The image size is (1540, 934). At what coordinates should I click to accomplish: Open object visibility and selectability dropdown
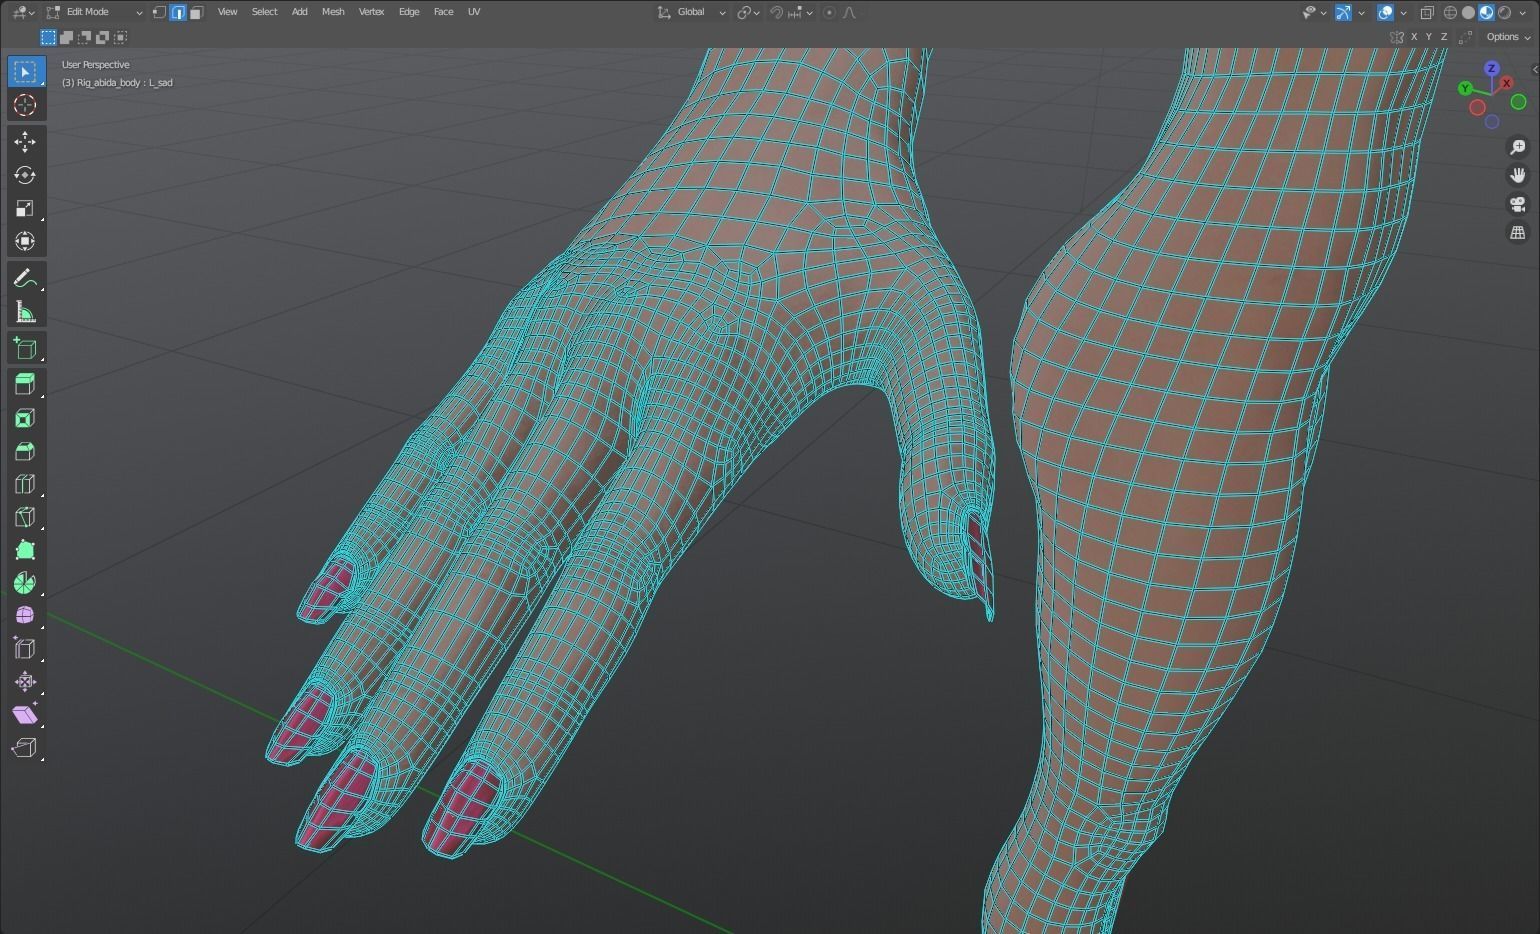pos(1314,12)
